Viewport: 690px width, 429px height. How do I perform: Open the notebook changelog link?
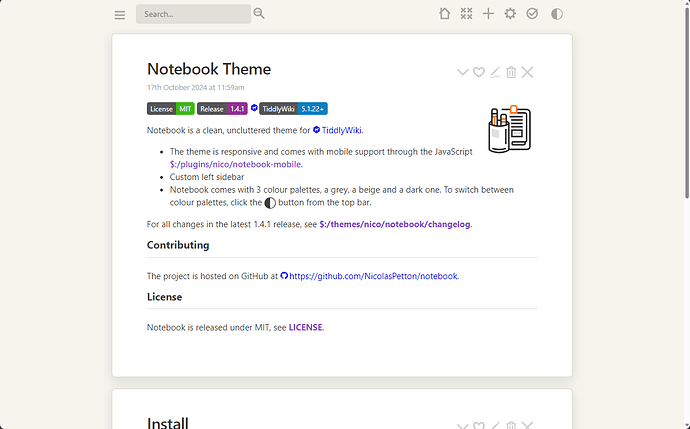click(x=395, y=224)
